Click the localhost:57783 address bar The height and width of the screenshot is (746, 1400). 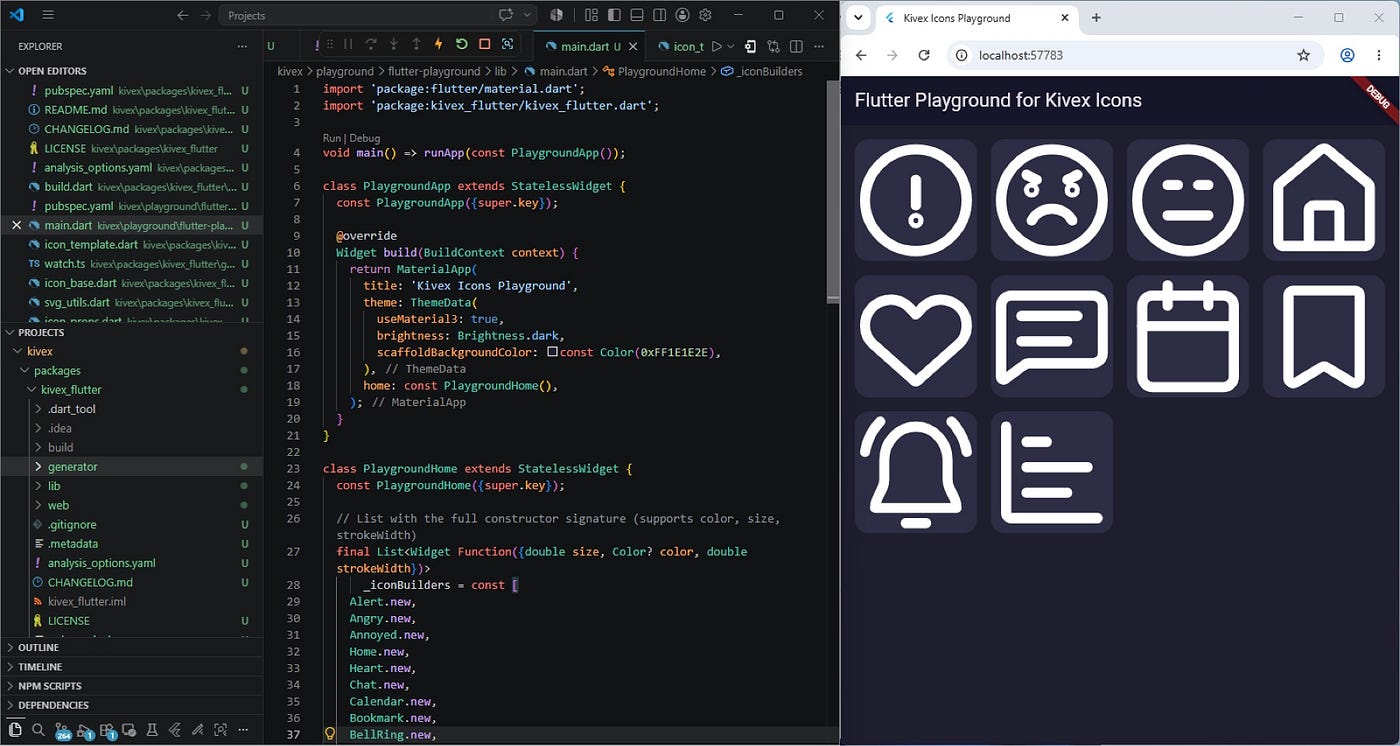point(1135,55)
